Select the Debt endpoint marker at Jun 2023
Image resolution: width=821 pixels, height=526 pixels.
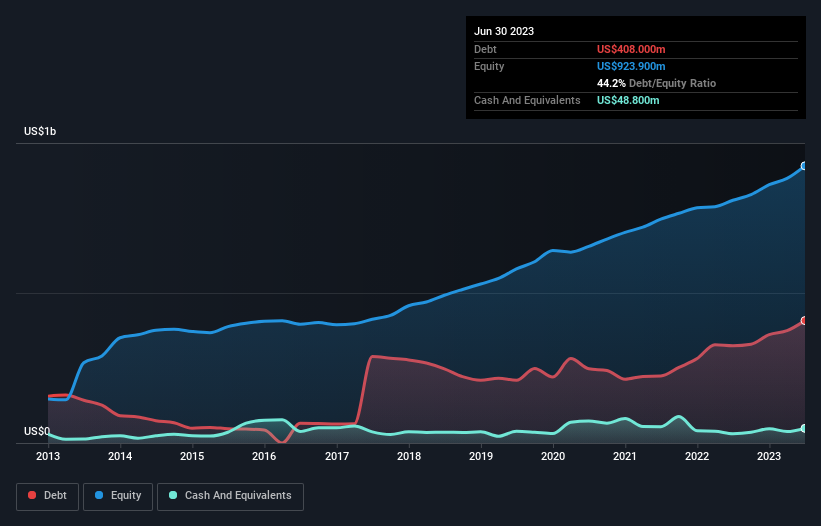pos(804,320)
